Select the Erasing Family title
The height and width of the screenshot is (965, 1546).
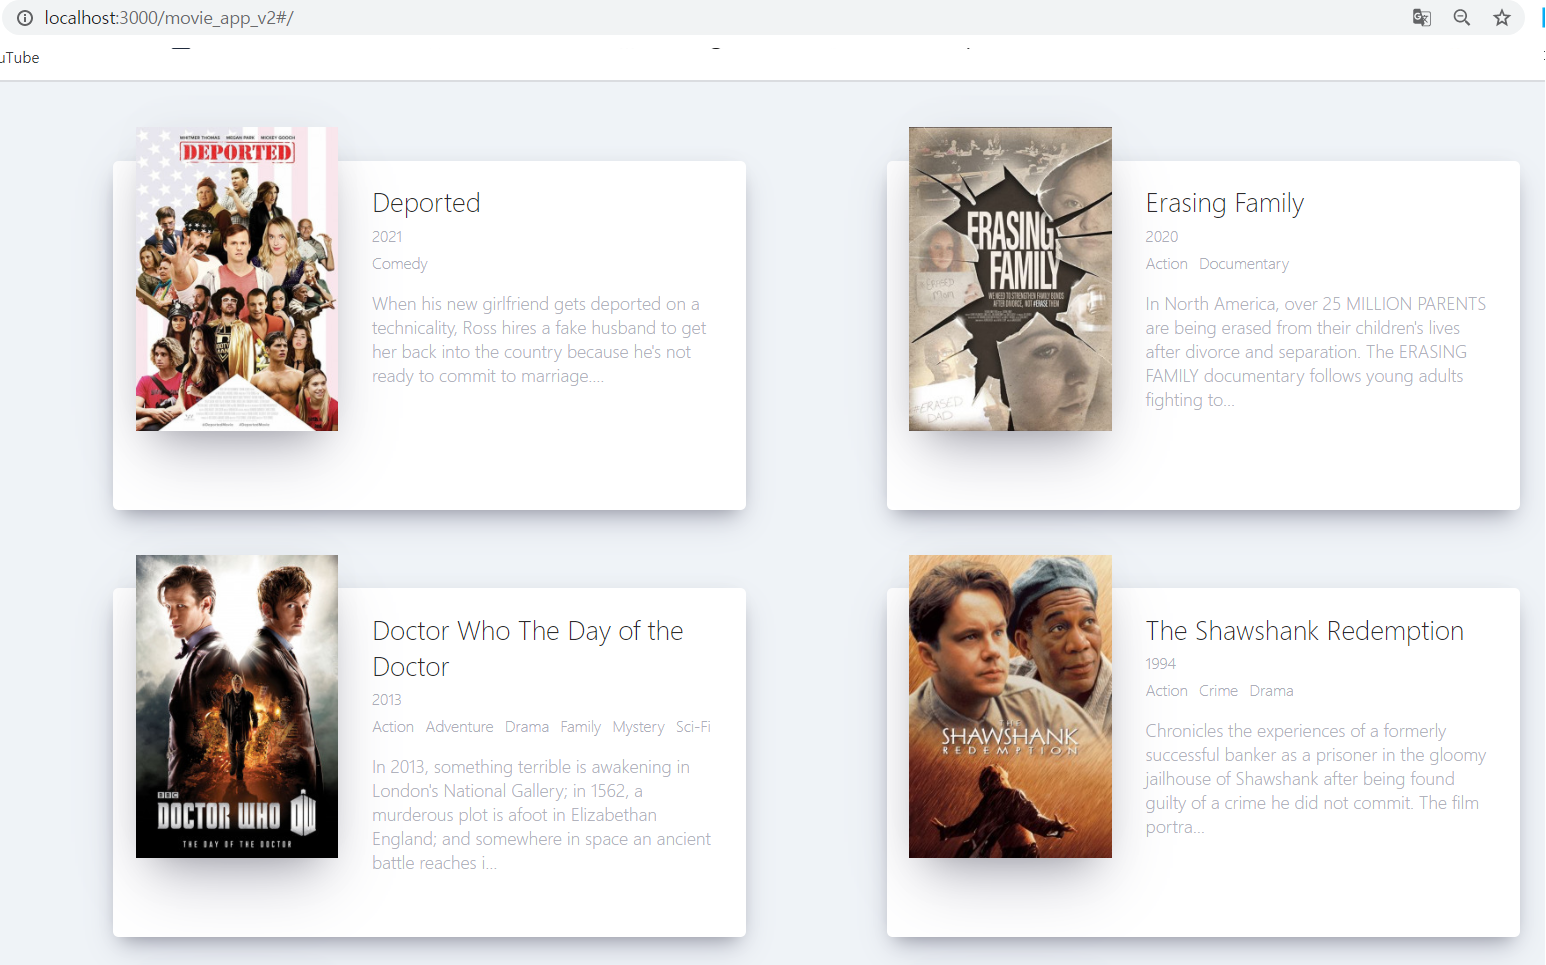[x=1225, y=203]
